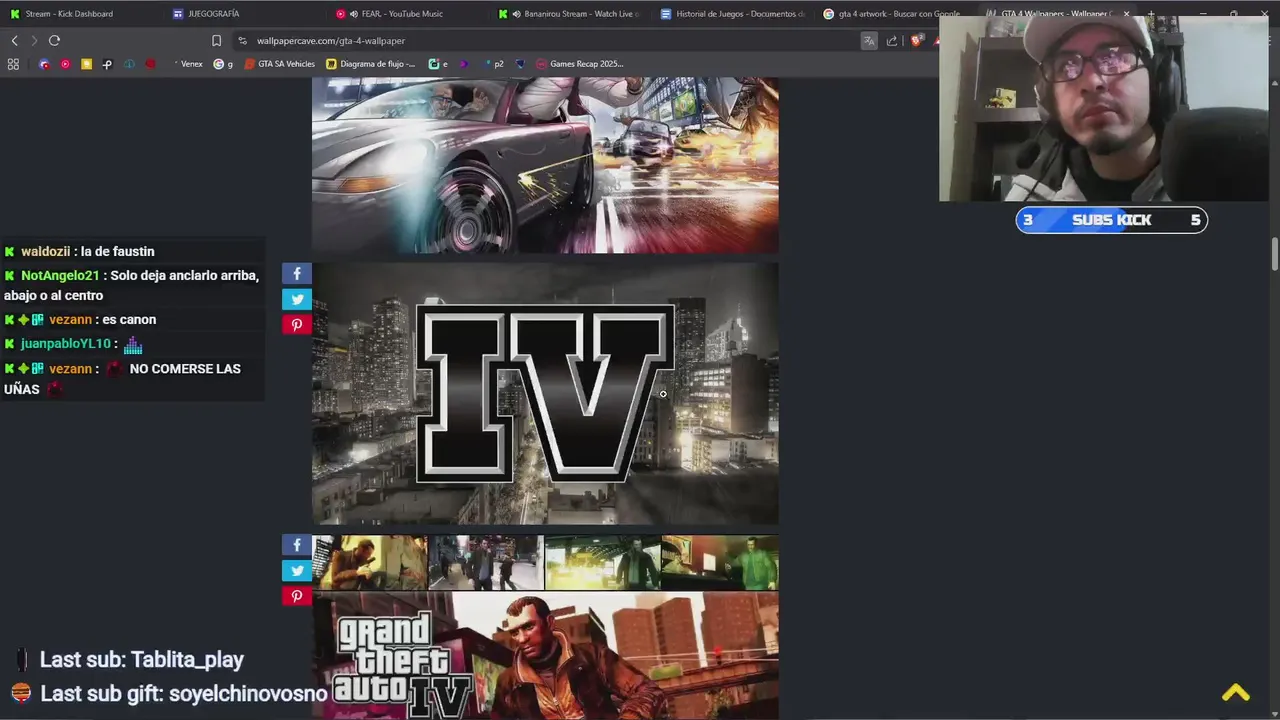Share the IV wallpaper on Facebook
Screen dimensions: 1280x720
[297, 274]
